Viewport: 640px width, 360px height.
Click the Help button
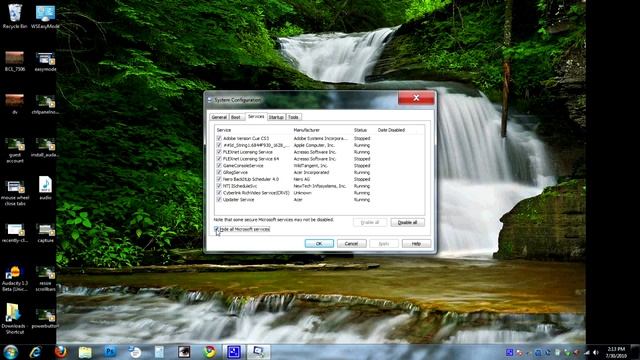coord(416,244)
